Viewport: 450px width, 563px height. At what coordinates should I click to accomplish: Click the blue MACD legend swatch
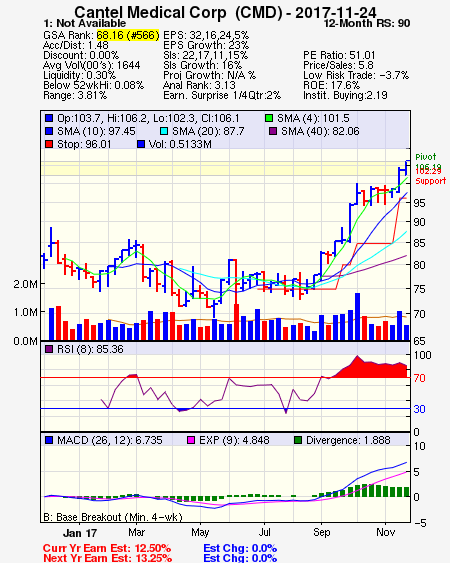49,440
